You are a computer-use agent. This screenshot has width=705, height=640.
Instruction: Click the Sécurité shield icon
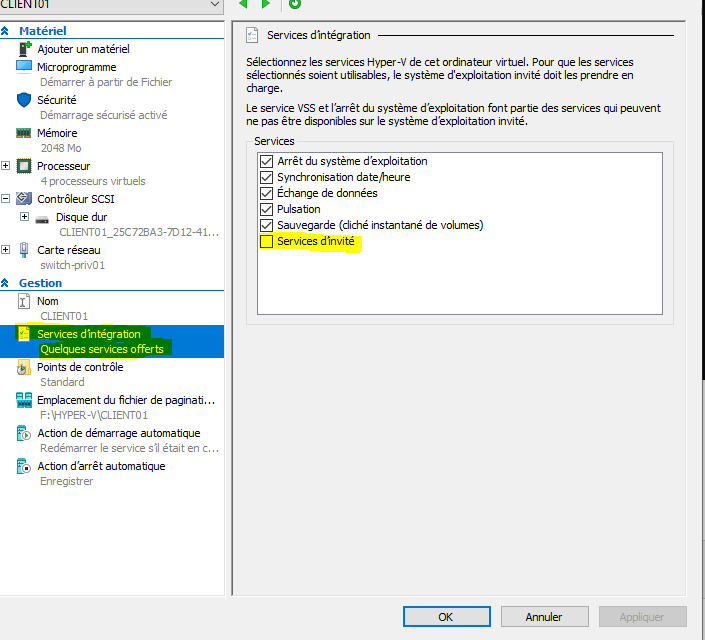click(x=24, y=100)
